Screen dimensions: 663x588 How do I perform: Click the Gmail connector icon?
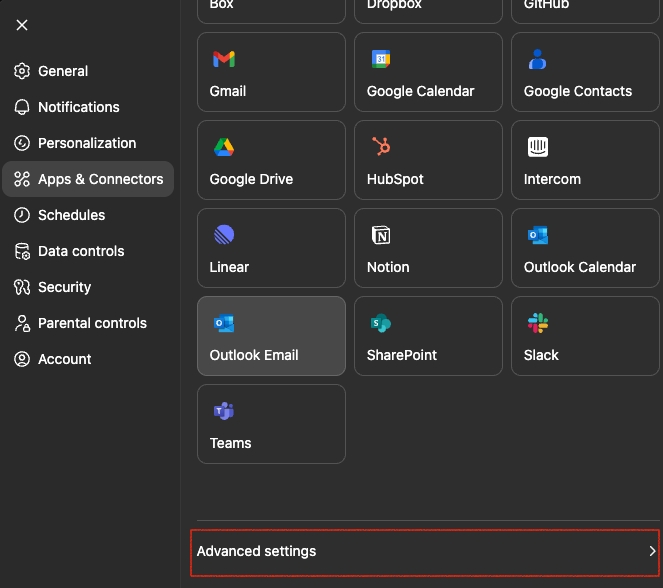[x=224, y=60]
